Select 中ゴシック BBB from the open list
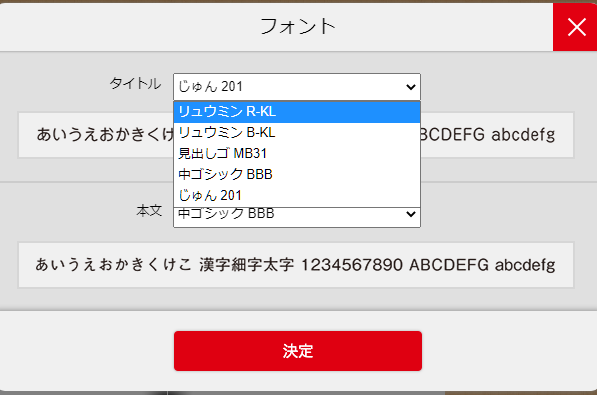 (297, 174)
